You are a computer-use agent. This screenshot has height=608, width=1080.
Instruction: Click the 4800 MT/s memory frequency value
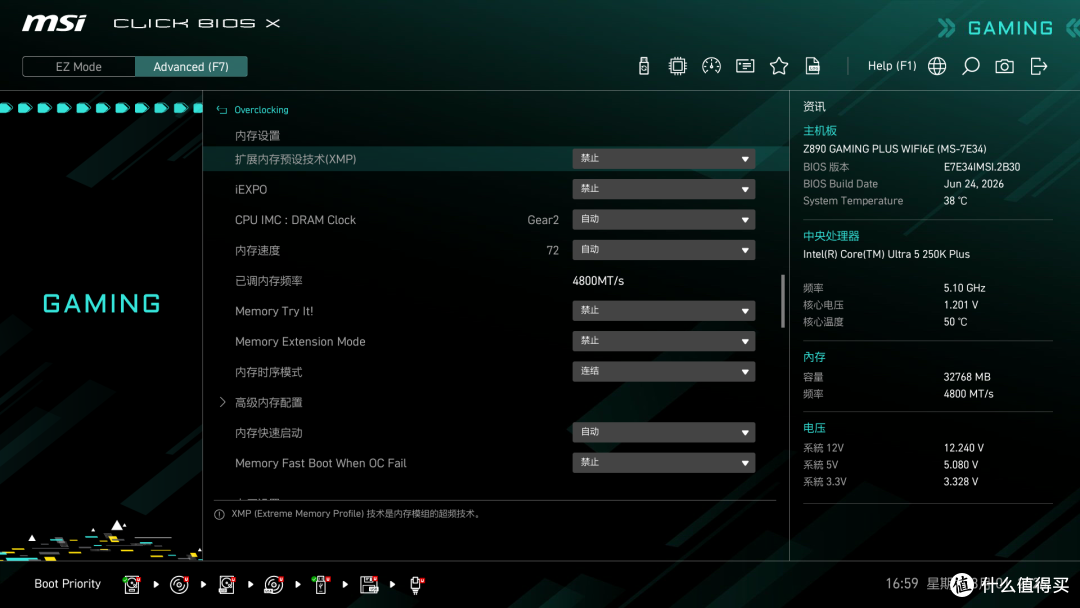point(968,394)
